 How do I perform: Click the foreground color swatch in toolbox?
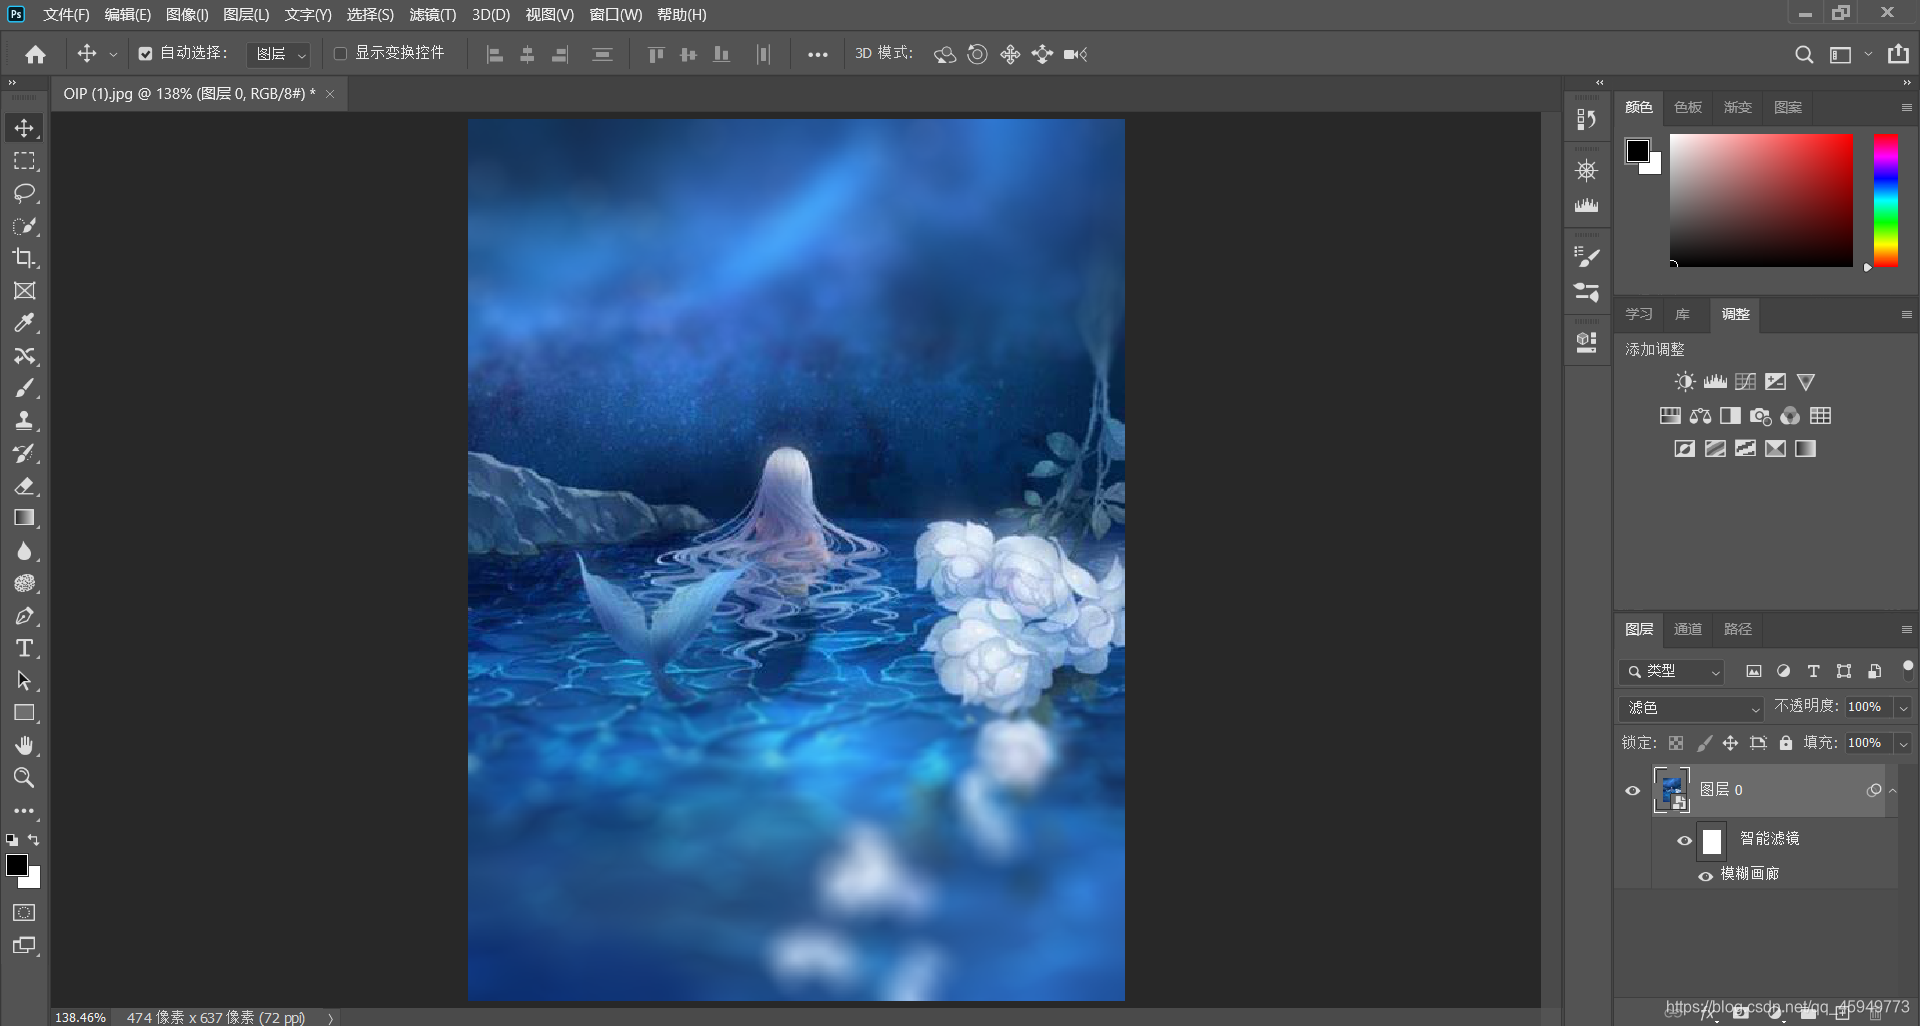17,865
